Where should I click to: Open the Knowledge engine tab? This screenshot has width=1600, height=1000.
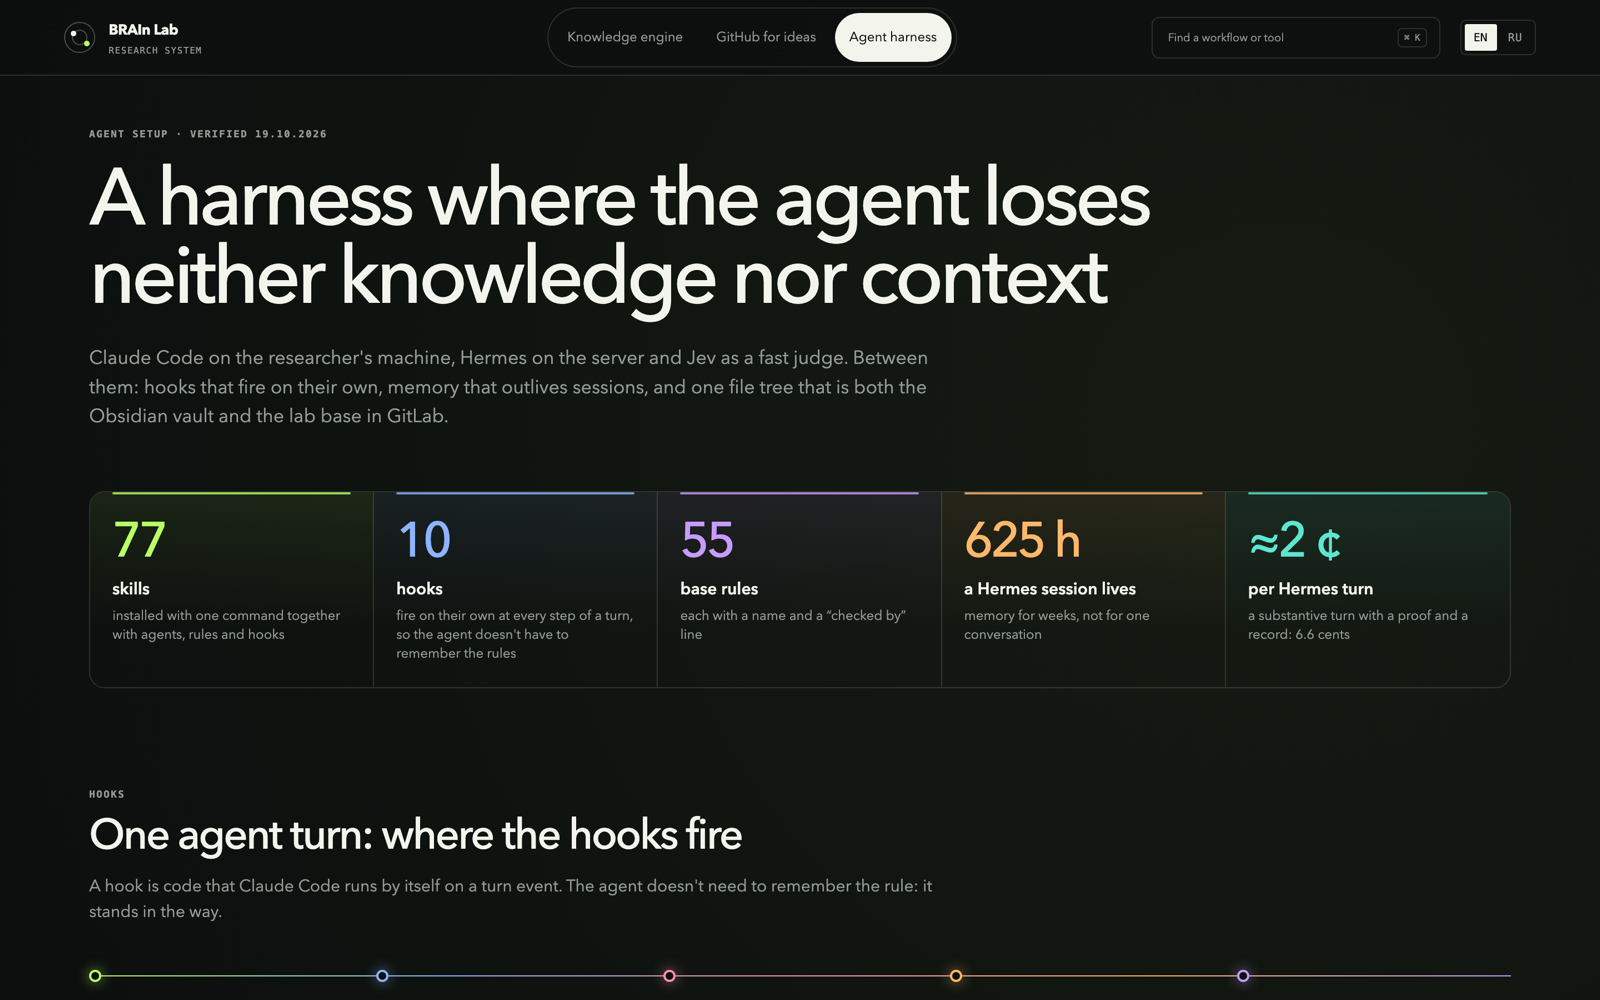click(625, 37)
